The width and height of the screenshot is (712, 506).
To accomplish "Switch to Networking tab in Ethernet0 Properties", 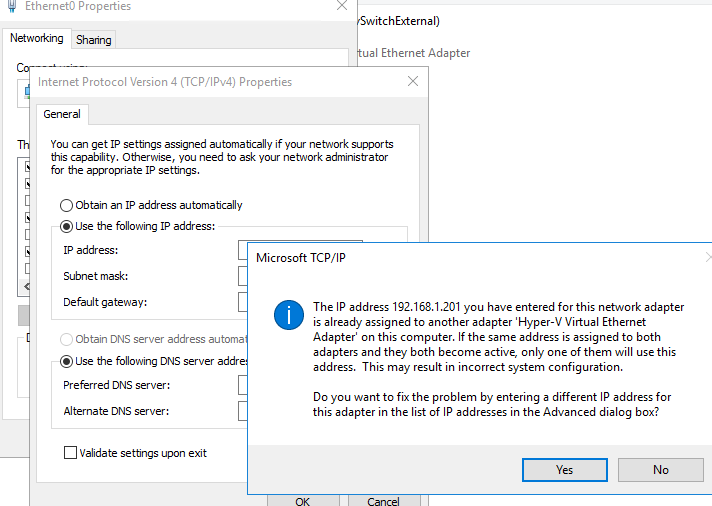I will (37, 38).
